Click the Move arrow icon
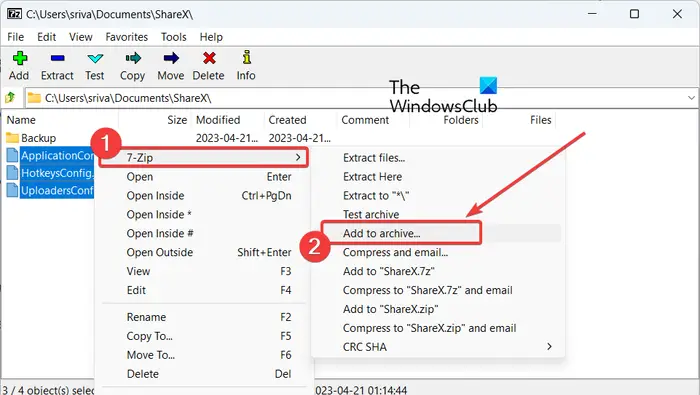700x395 pixels. point(171,58)
